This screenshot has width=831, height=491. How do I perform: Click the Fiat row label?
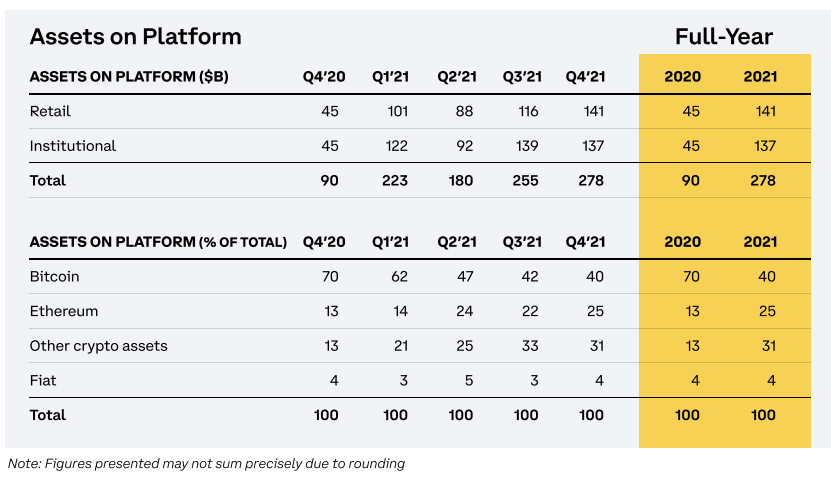pyautogui.click(x=42, y=380)
